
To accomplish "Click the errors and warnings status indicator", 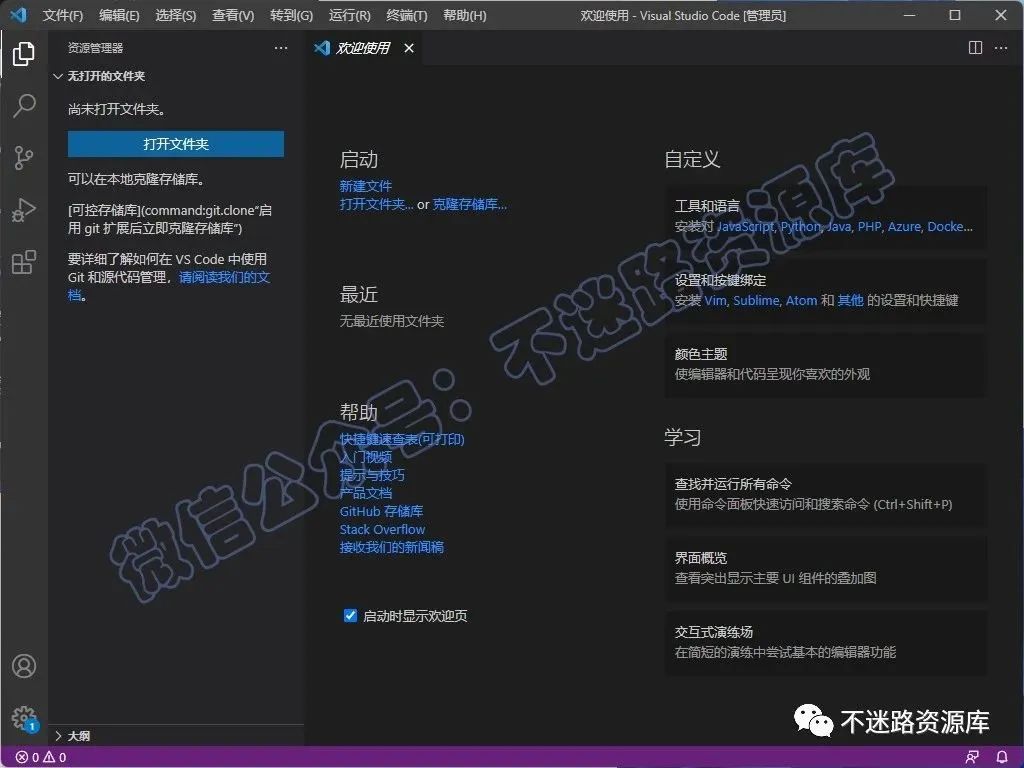I will click(x=40, y=757).
